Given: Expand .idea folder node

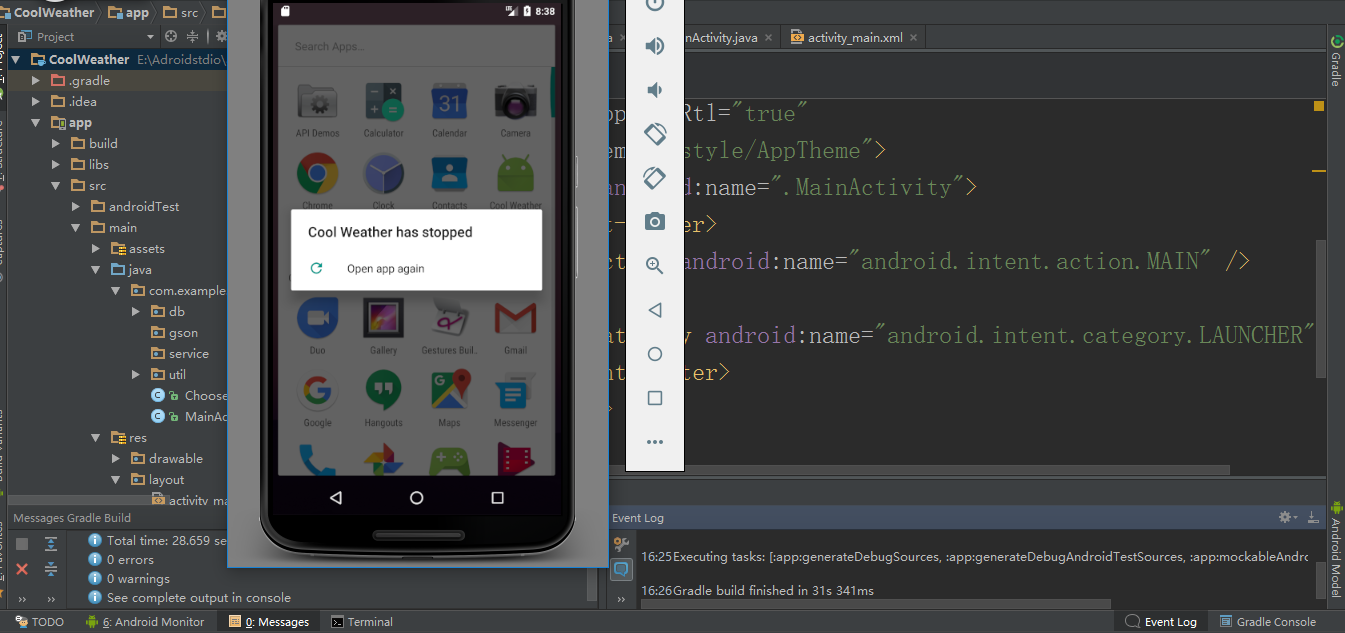Looking at the screenshot, I should pos(36,101).
